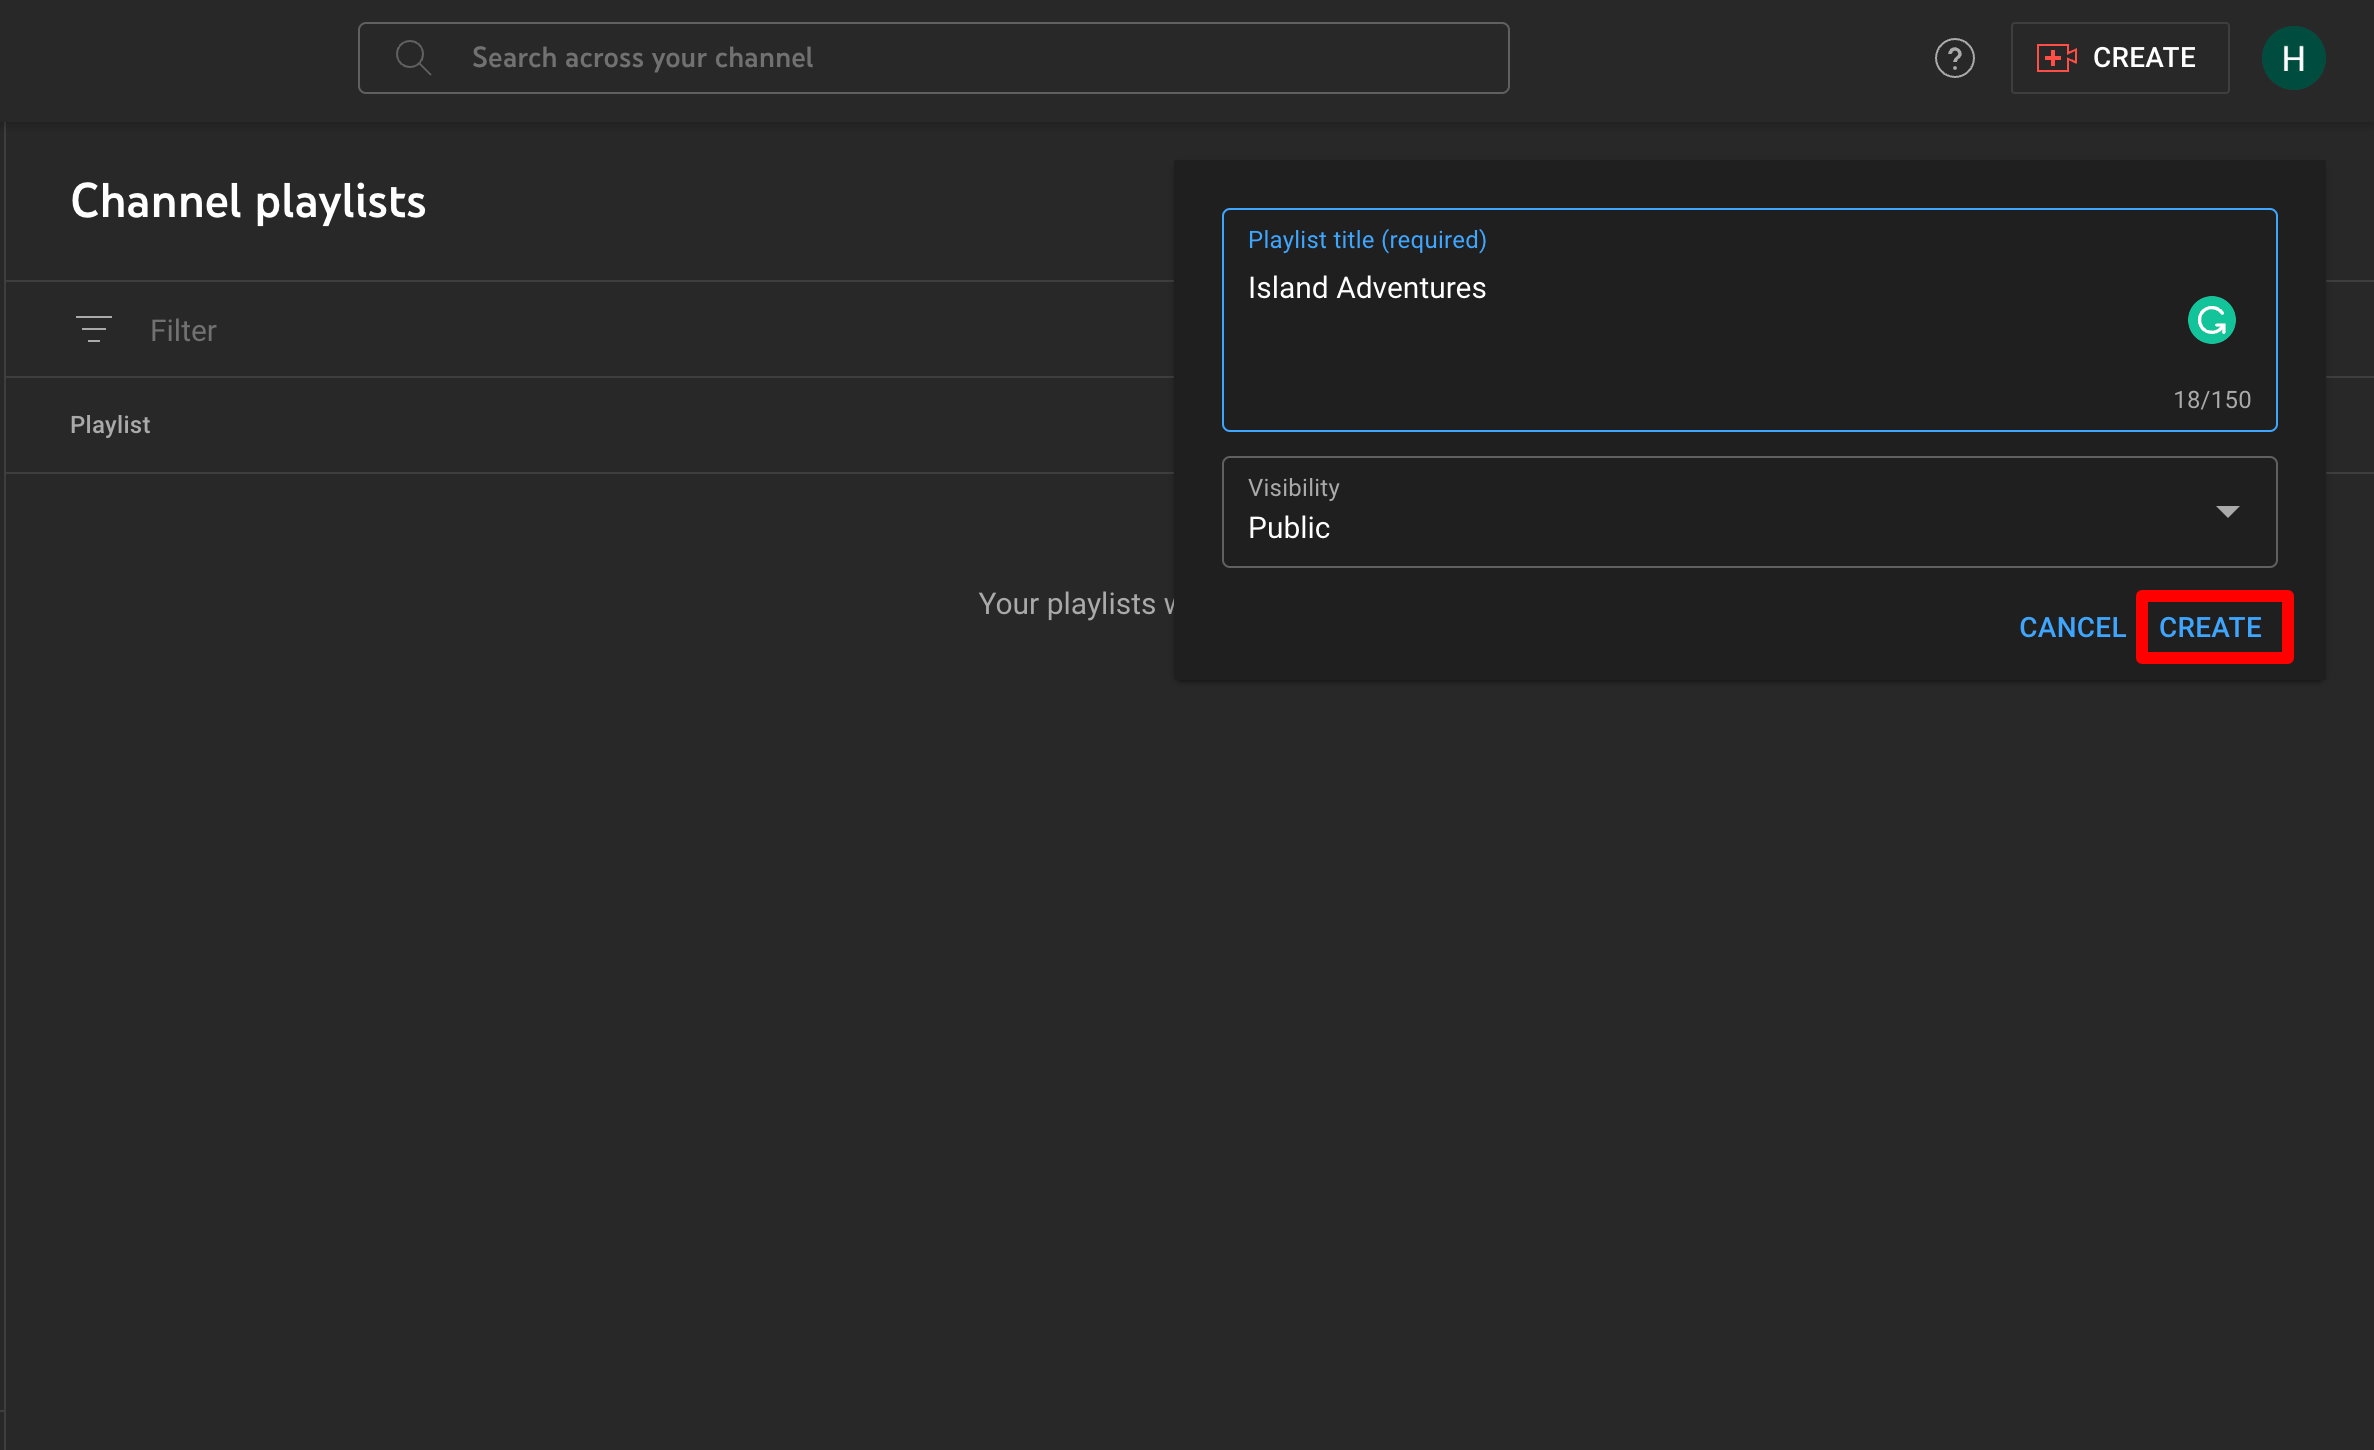The image size is (2374, 1450).
Task: Click the filter lines icon
Action: tap(94, 330)
